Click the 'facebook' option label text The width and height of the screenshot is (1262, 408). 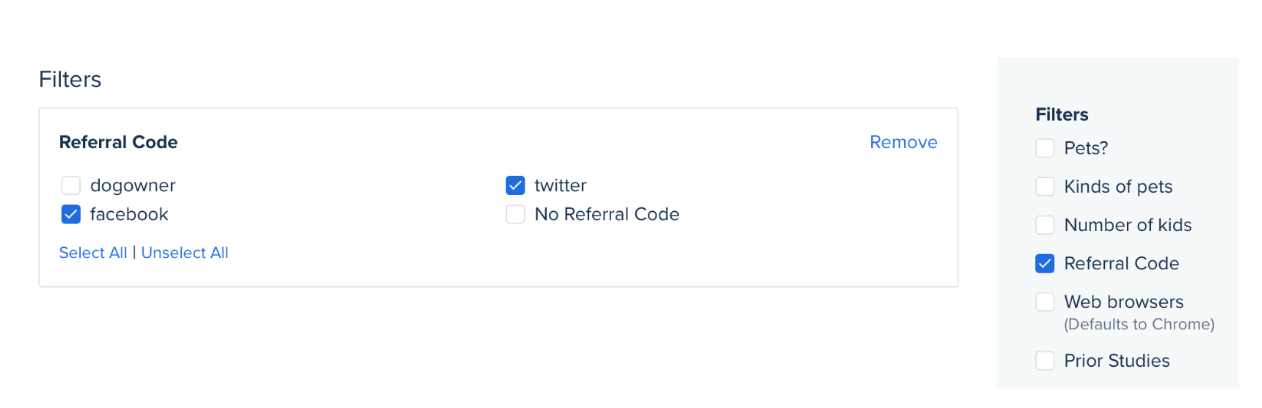(129, 214)
